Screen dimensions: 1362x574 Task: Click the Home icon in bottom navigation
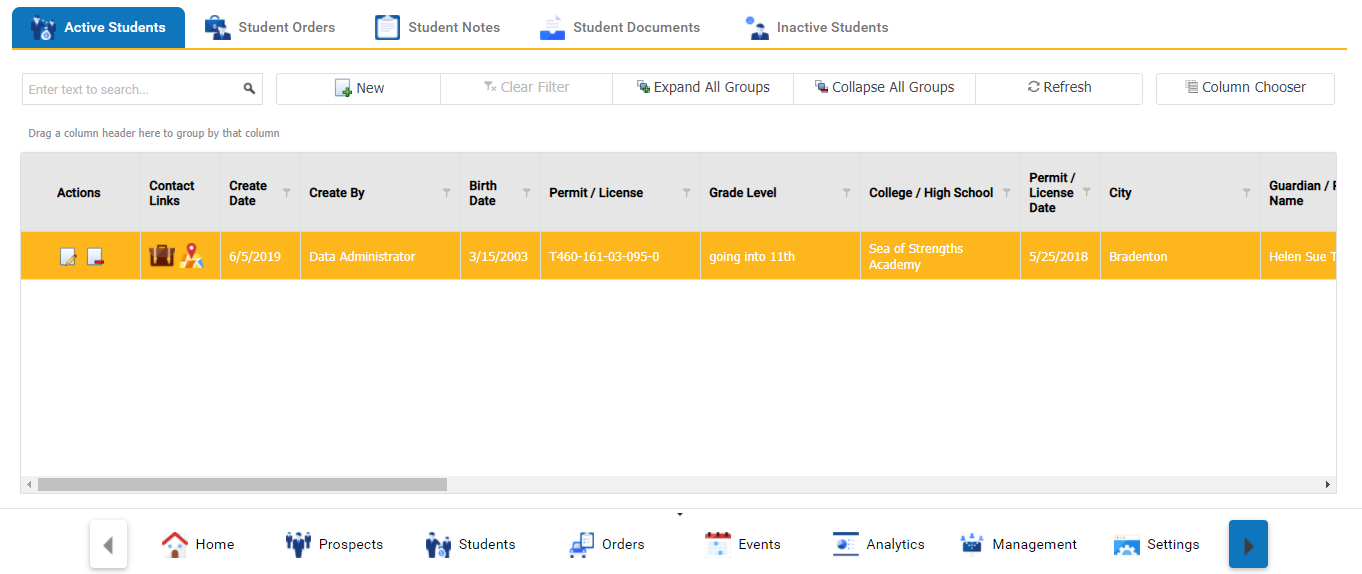174,544
